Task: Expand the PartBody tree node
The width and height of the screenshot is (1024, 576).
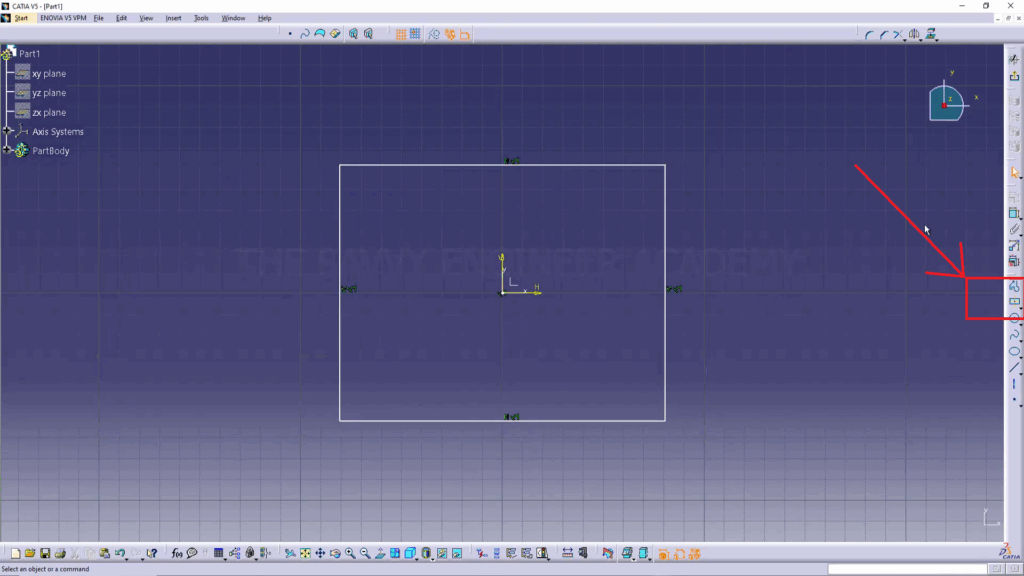Action: pos(7,151)
